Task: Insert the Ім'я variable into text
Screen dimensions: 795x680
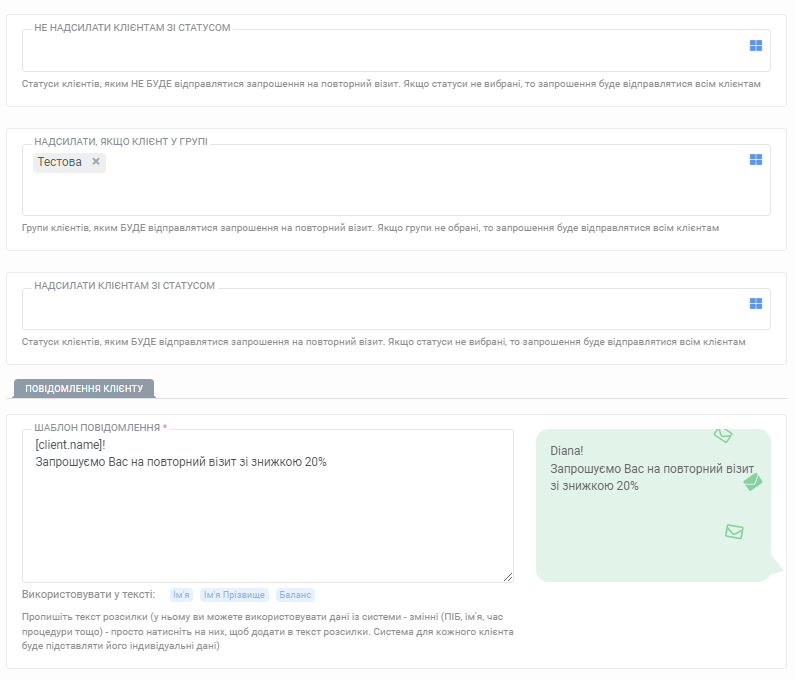Action: pyautogui.click(x=181, y=595)
